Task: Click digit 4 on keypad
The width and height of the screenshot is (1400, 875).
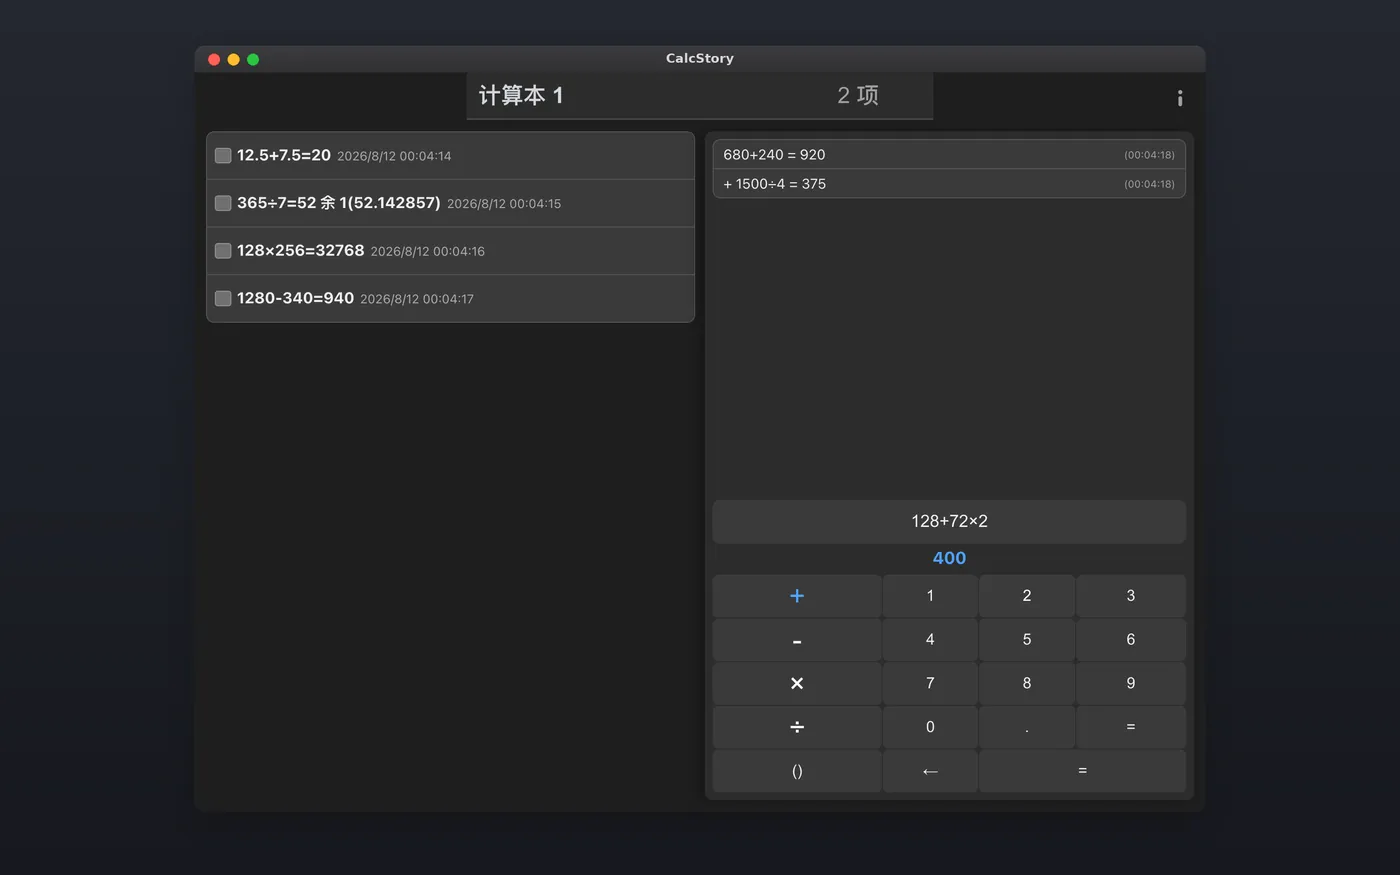Action: (x=930, y=640)
